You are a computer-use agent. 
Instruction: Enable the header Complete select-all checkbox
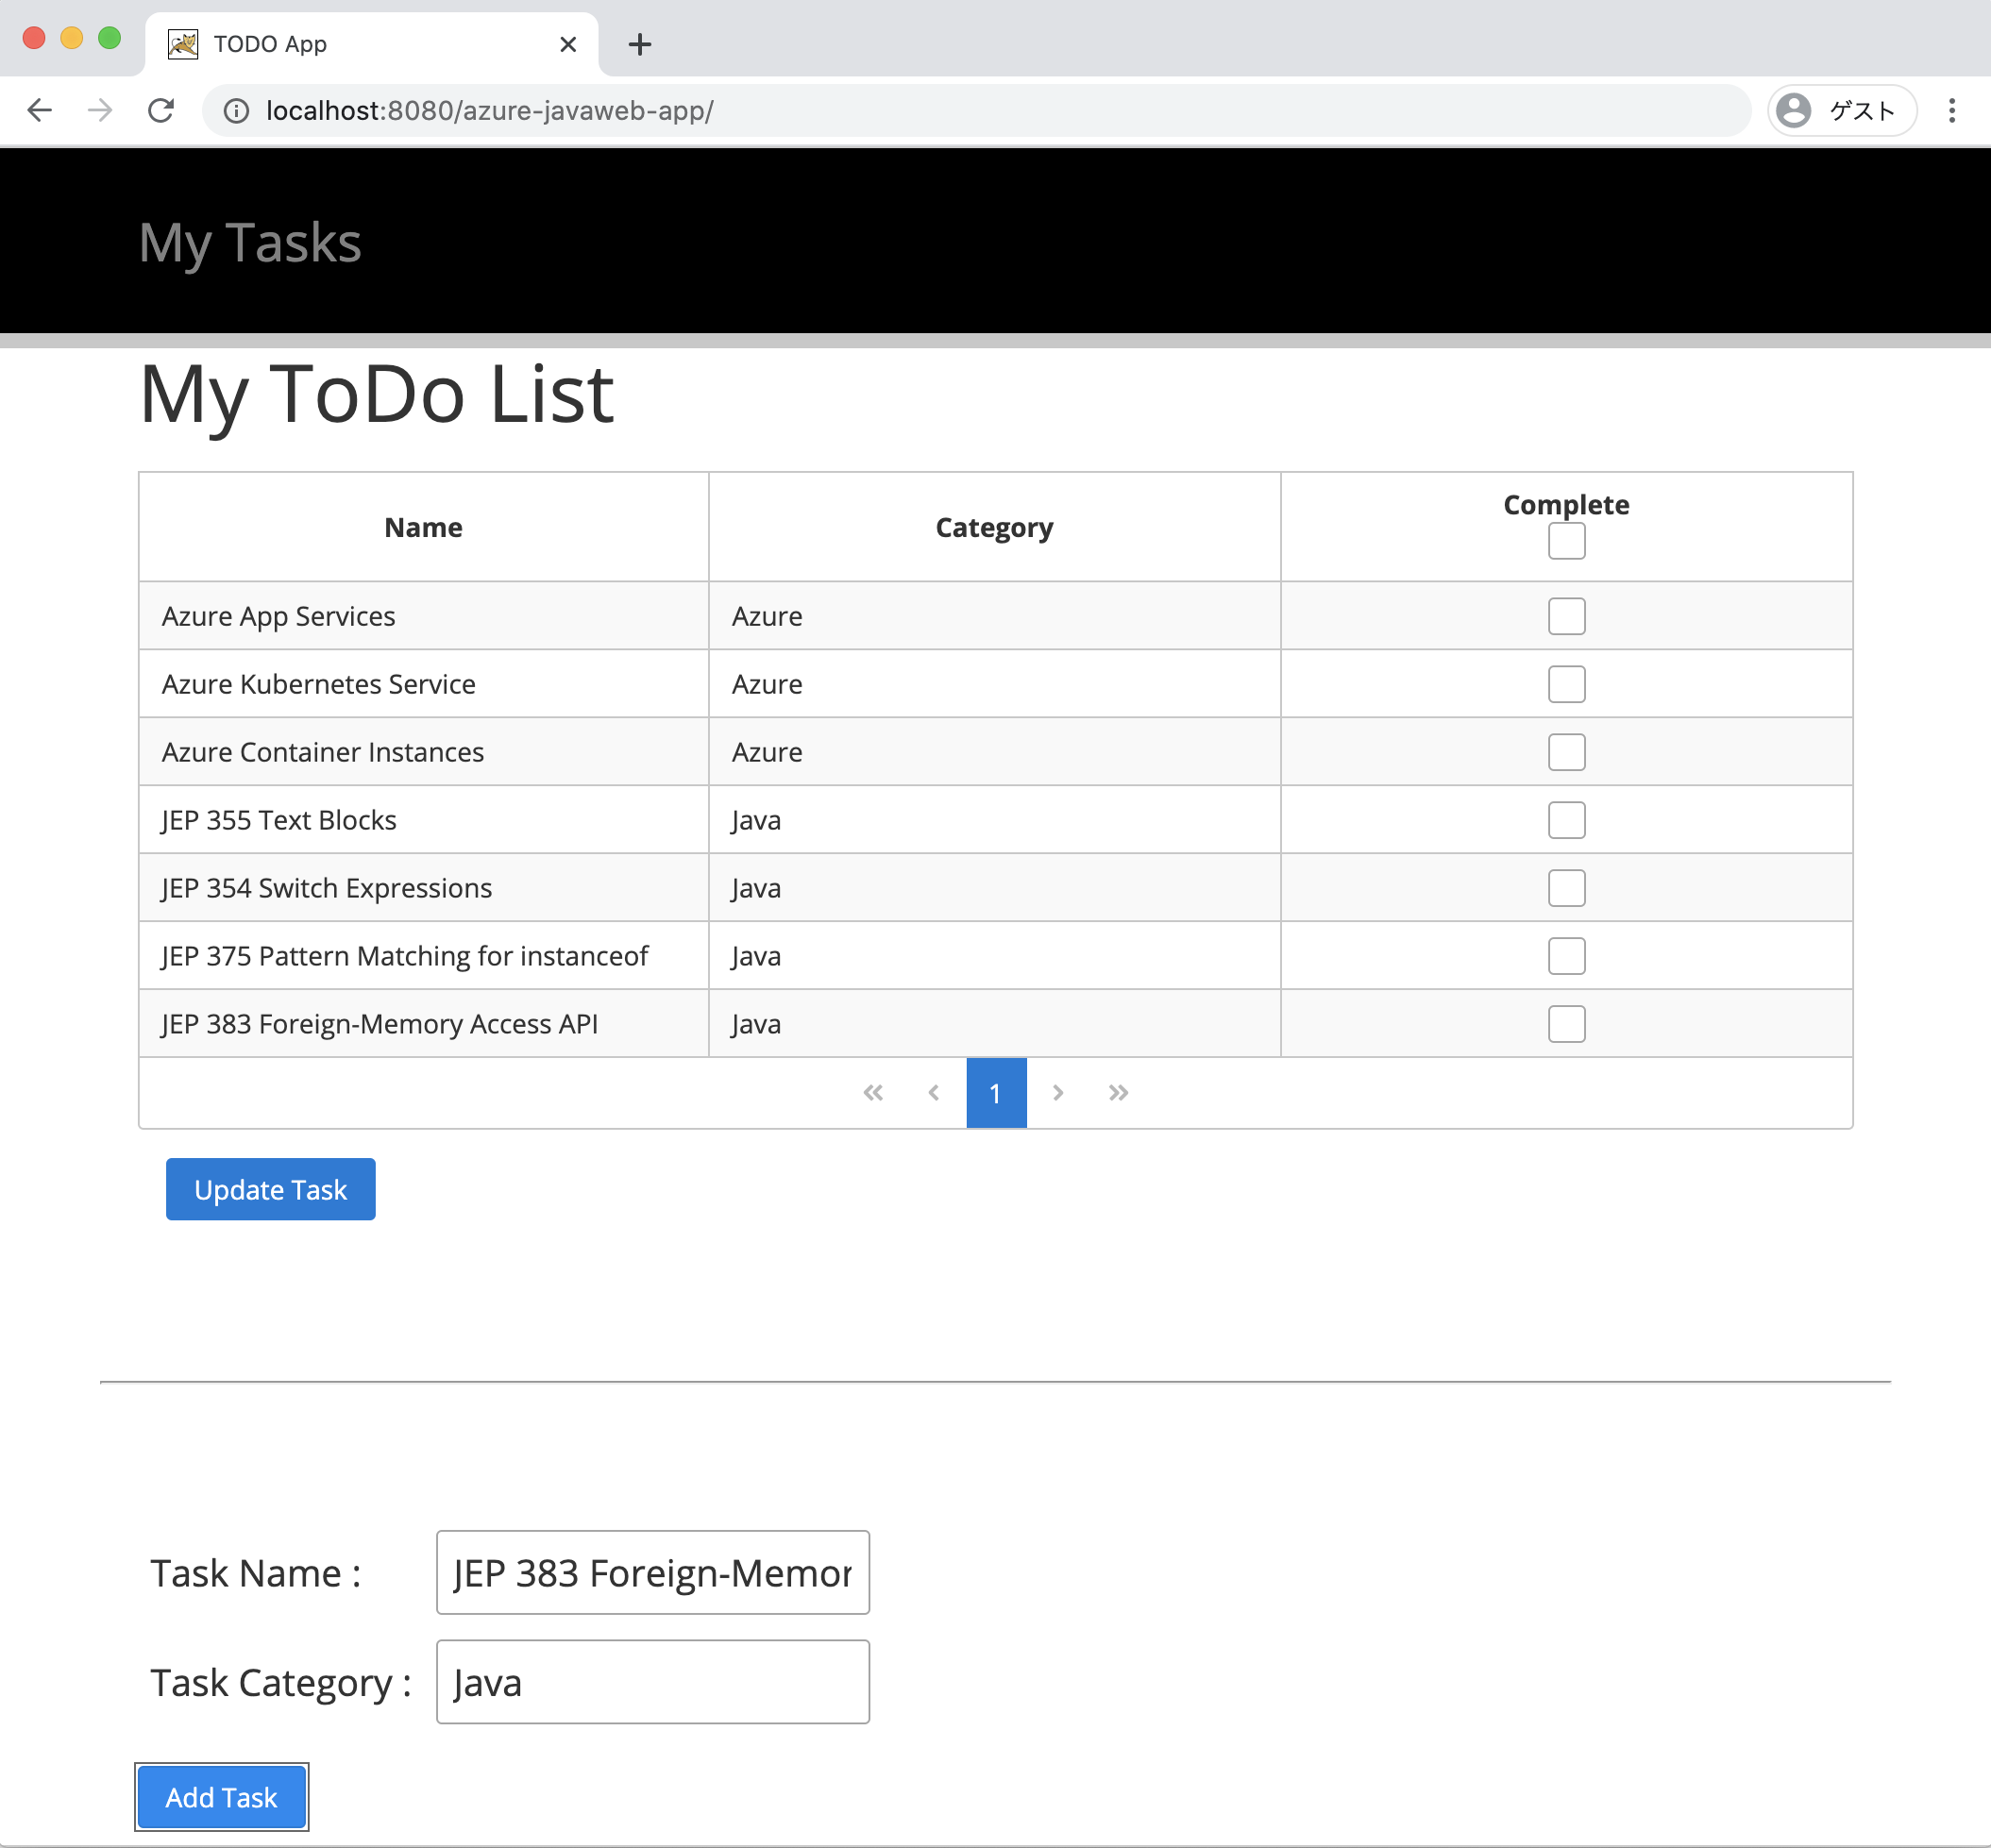coord(1567,540)
